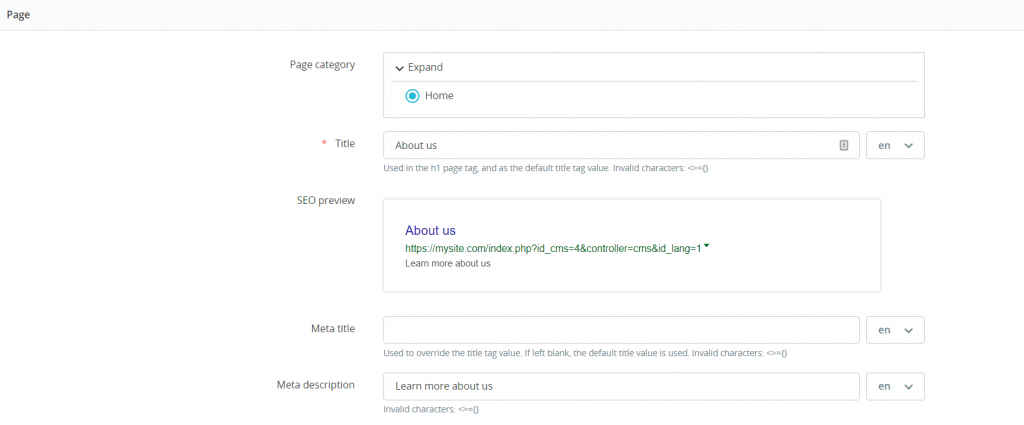This screenshot has height=425, width=1024.
Task: Open the Title language dropdown
Action: [x=895, y=145]
